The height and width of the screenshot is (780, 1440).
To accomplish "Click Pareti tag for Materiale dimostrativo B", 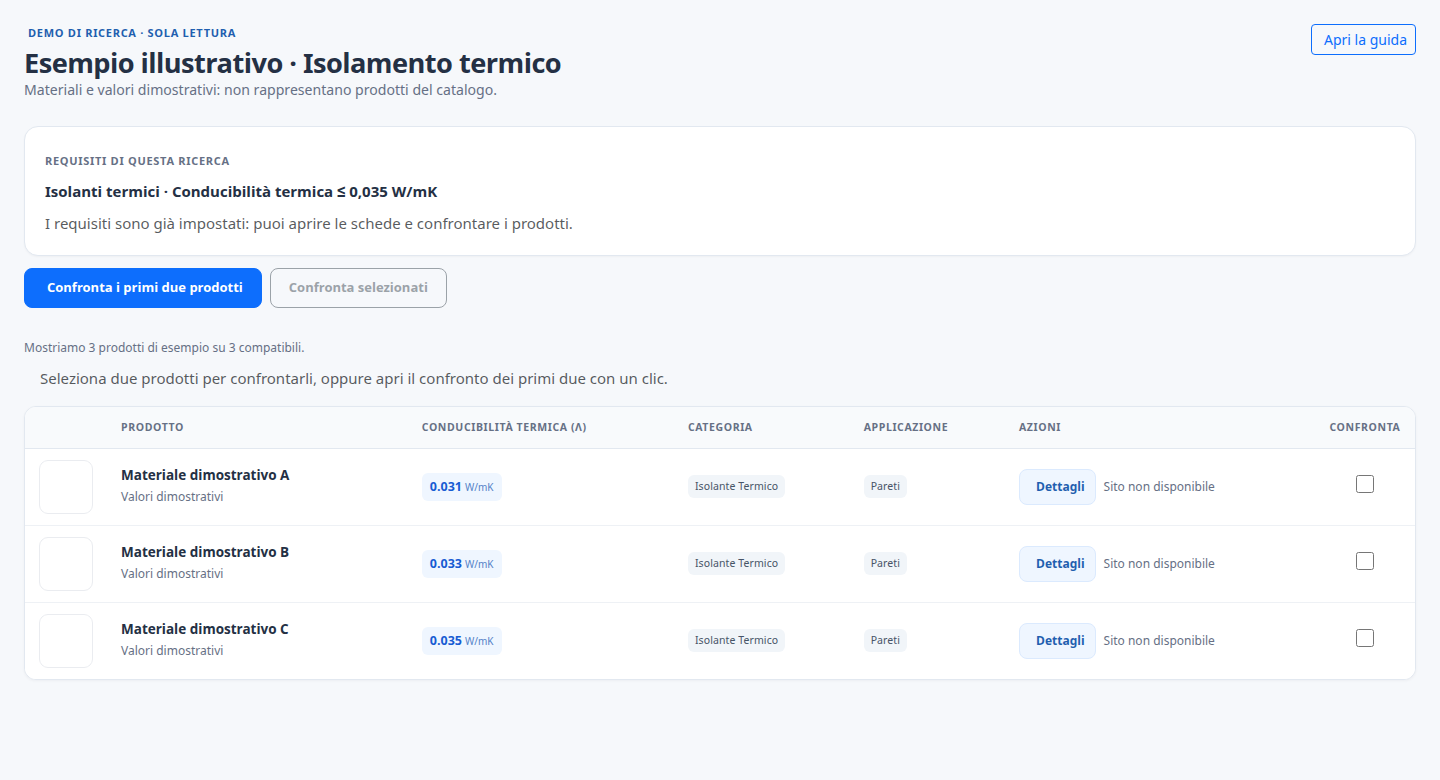I will click(885, 564).
